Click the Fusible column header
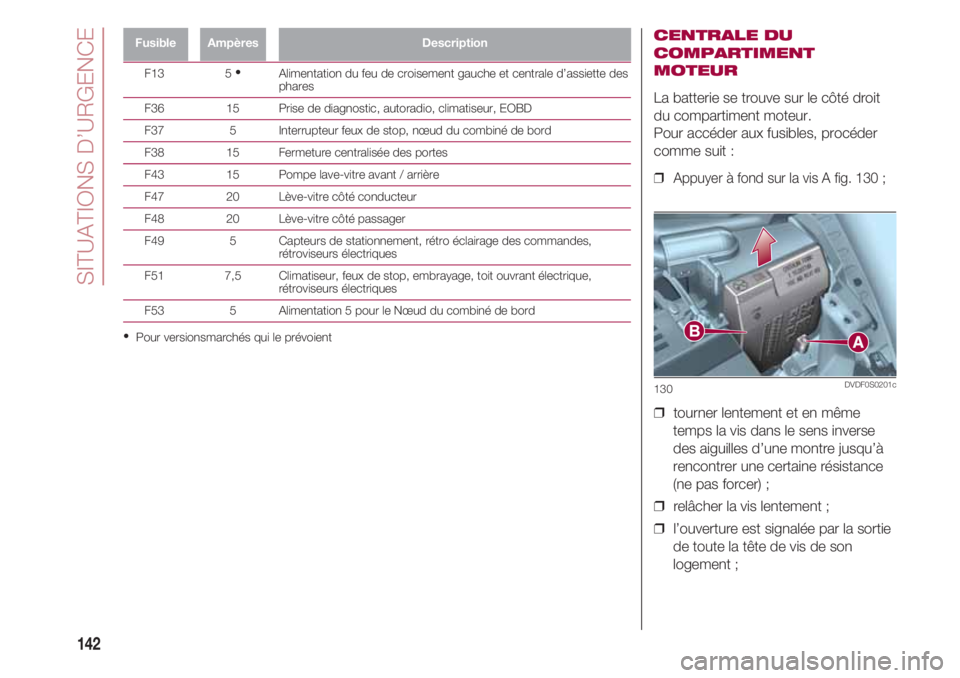Viewport: 960px width, 678px height. [156, 43]
